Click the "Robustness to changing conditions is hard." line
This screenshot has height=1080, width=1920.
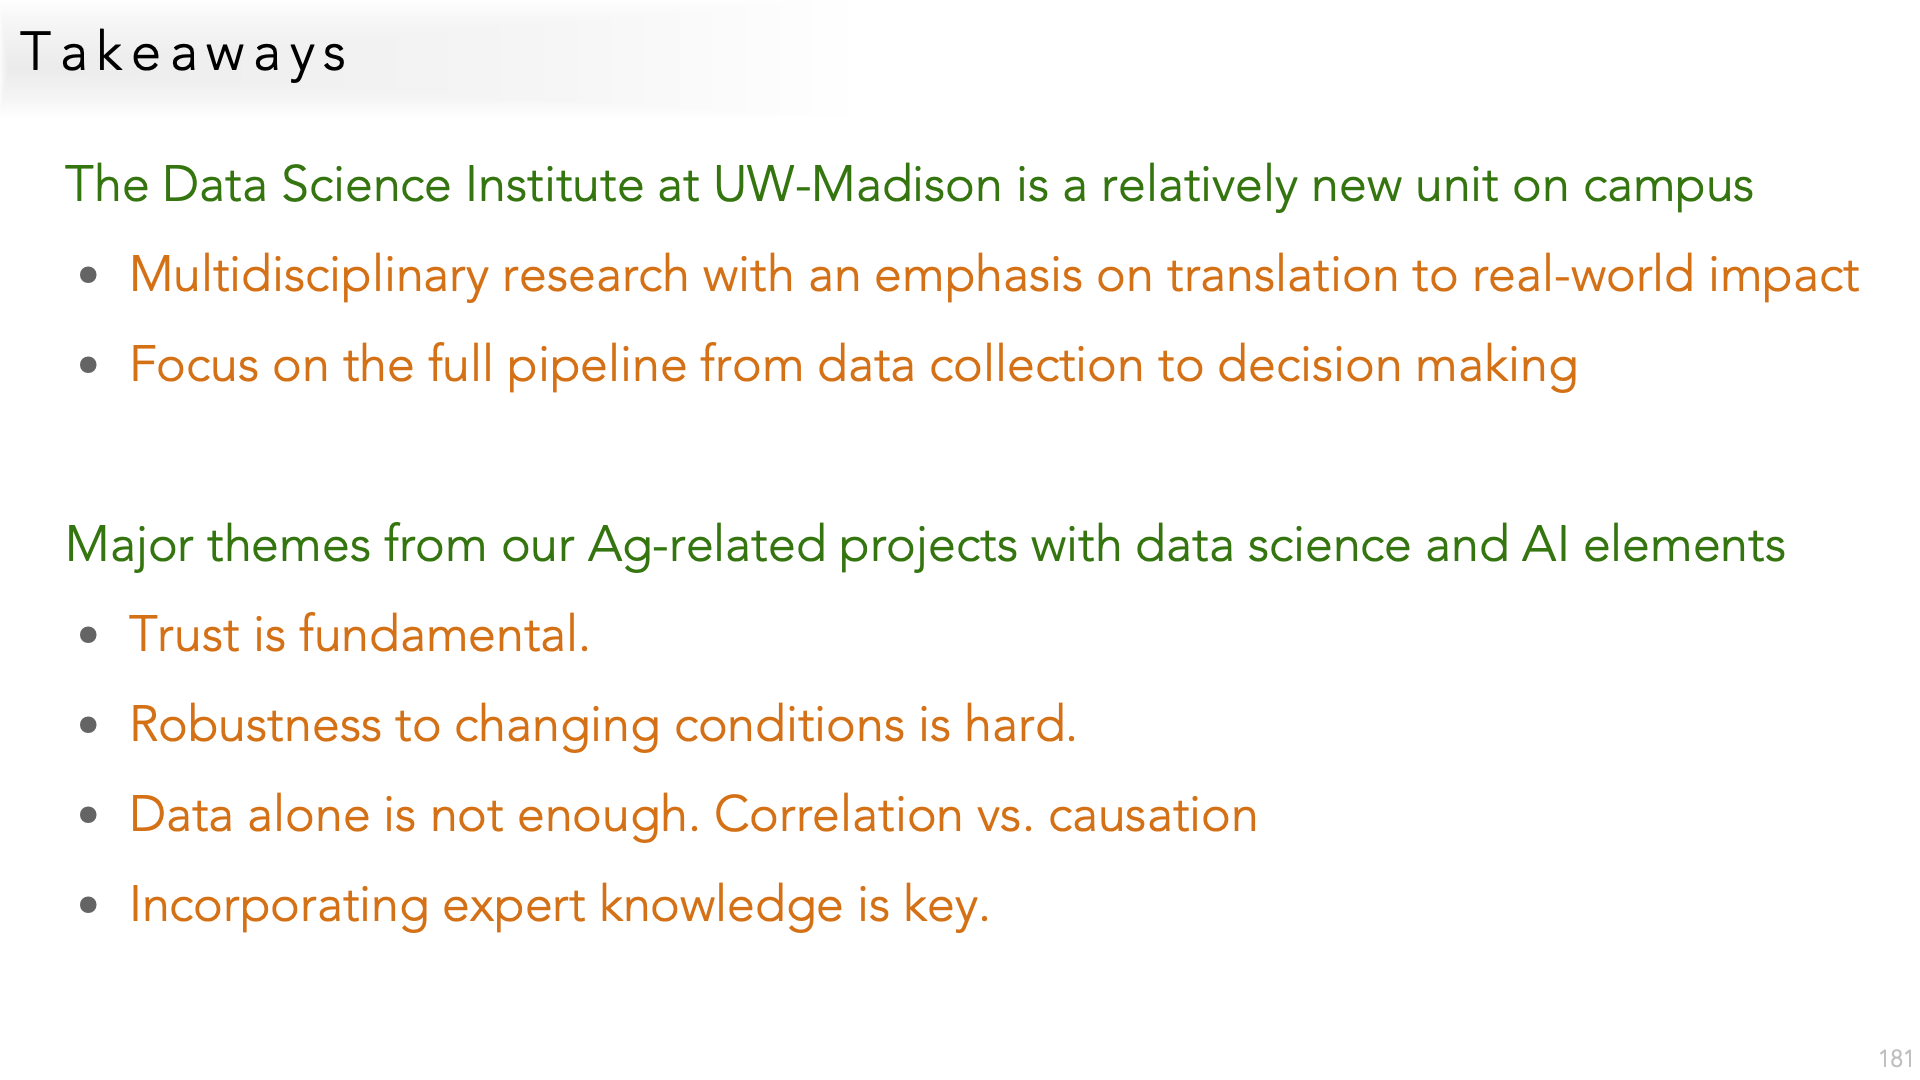point(602,725)
